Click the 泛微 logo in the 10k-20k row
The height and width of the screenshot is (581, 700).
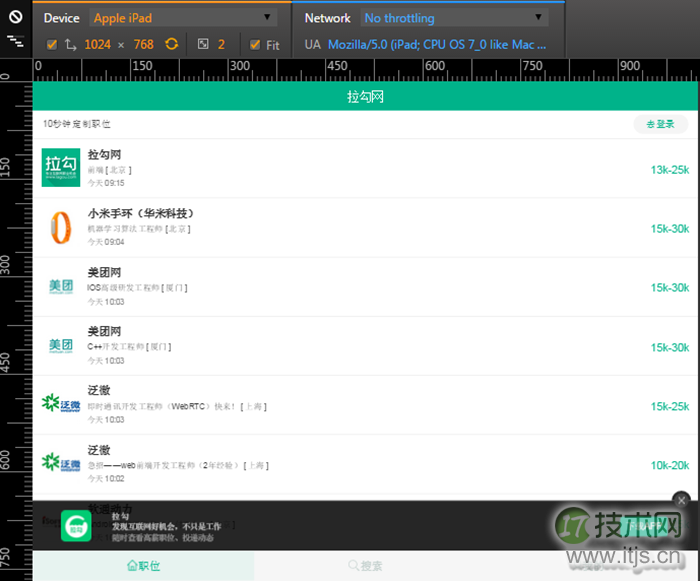pyautogui.click(x=61, y=463)
